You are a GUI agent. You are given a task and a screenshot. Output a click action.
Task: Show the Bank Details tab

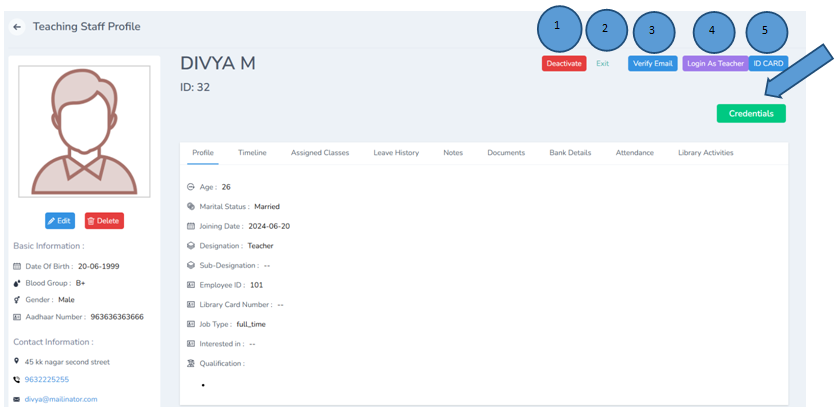click(570, 153)
